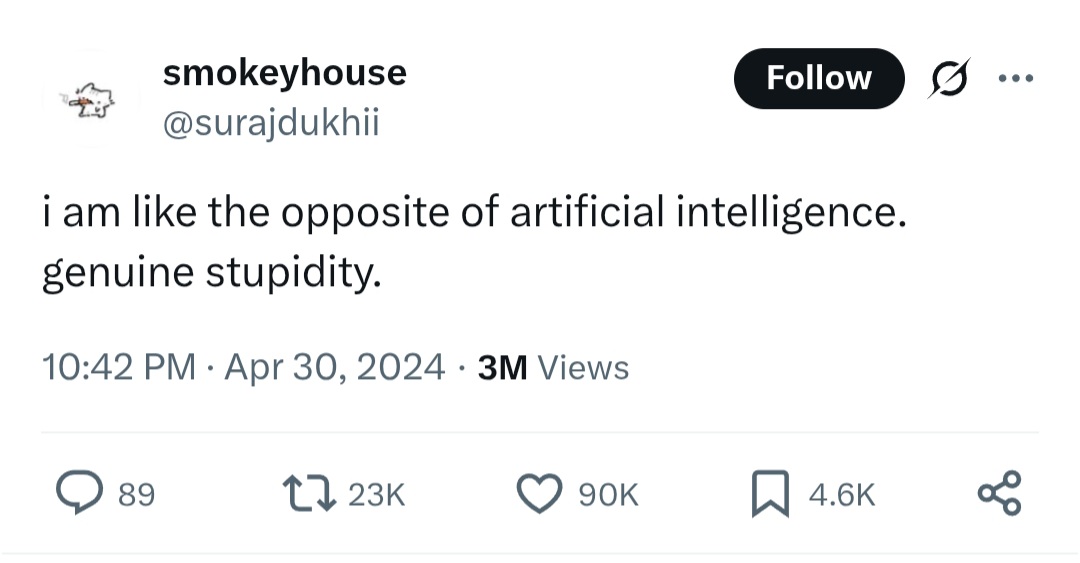The height and width of the screenshot is (563, 1080).
Task: Click the 10:42 PM timestamp
Action: (x=118, y=368)
